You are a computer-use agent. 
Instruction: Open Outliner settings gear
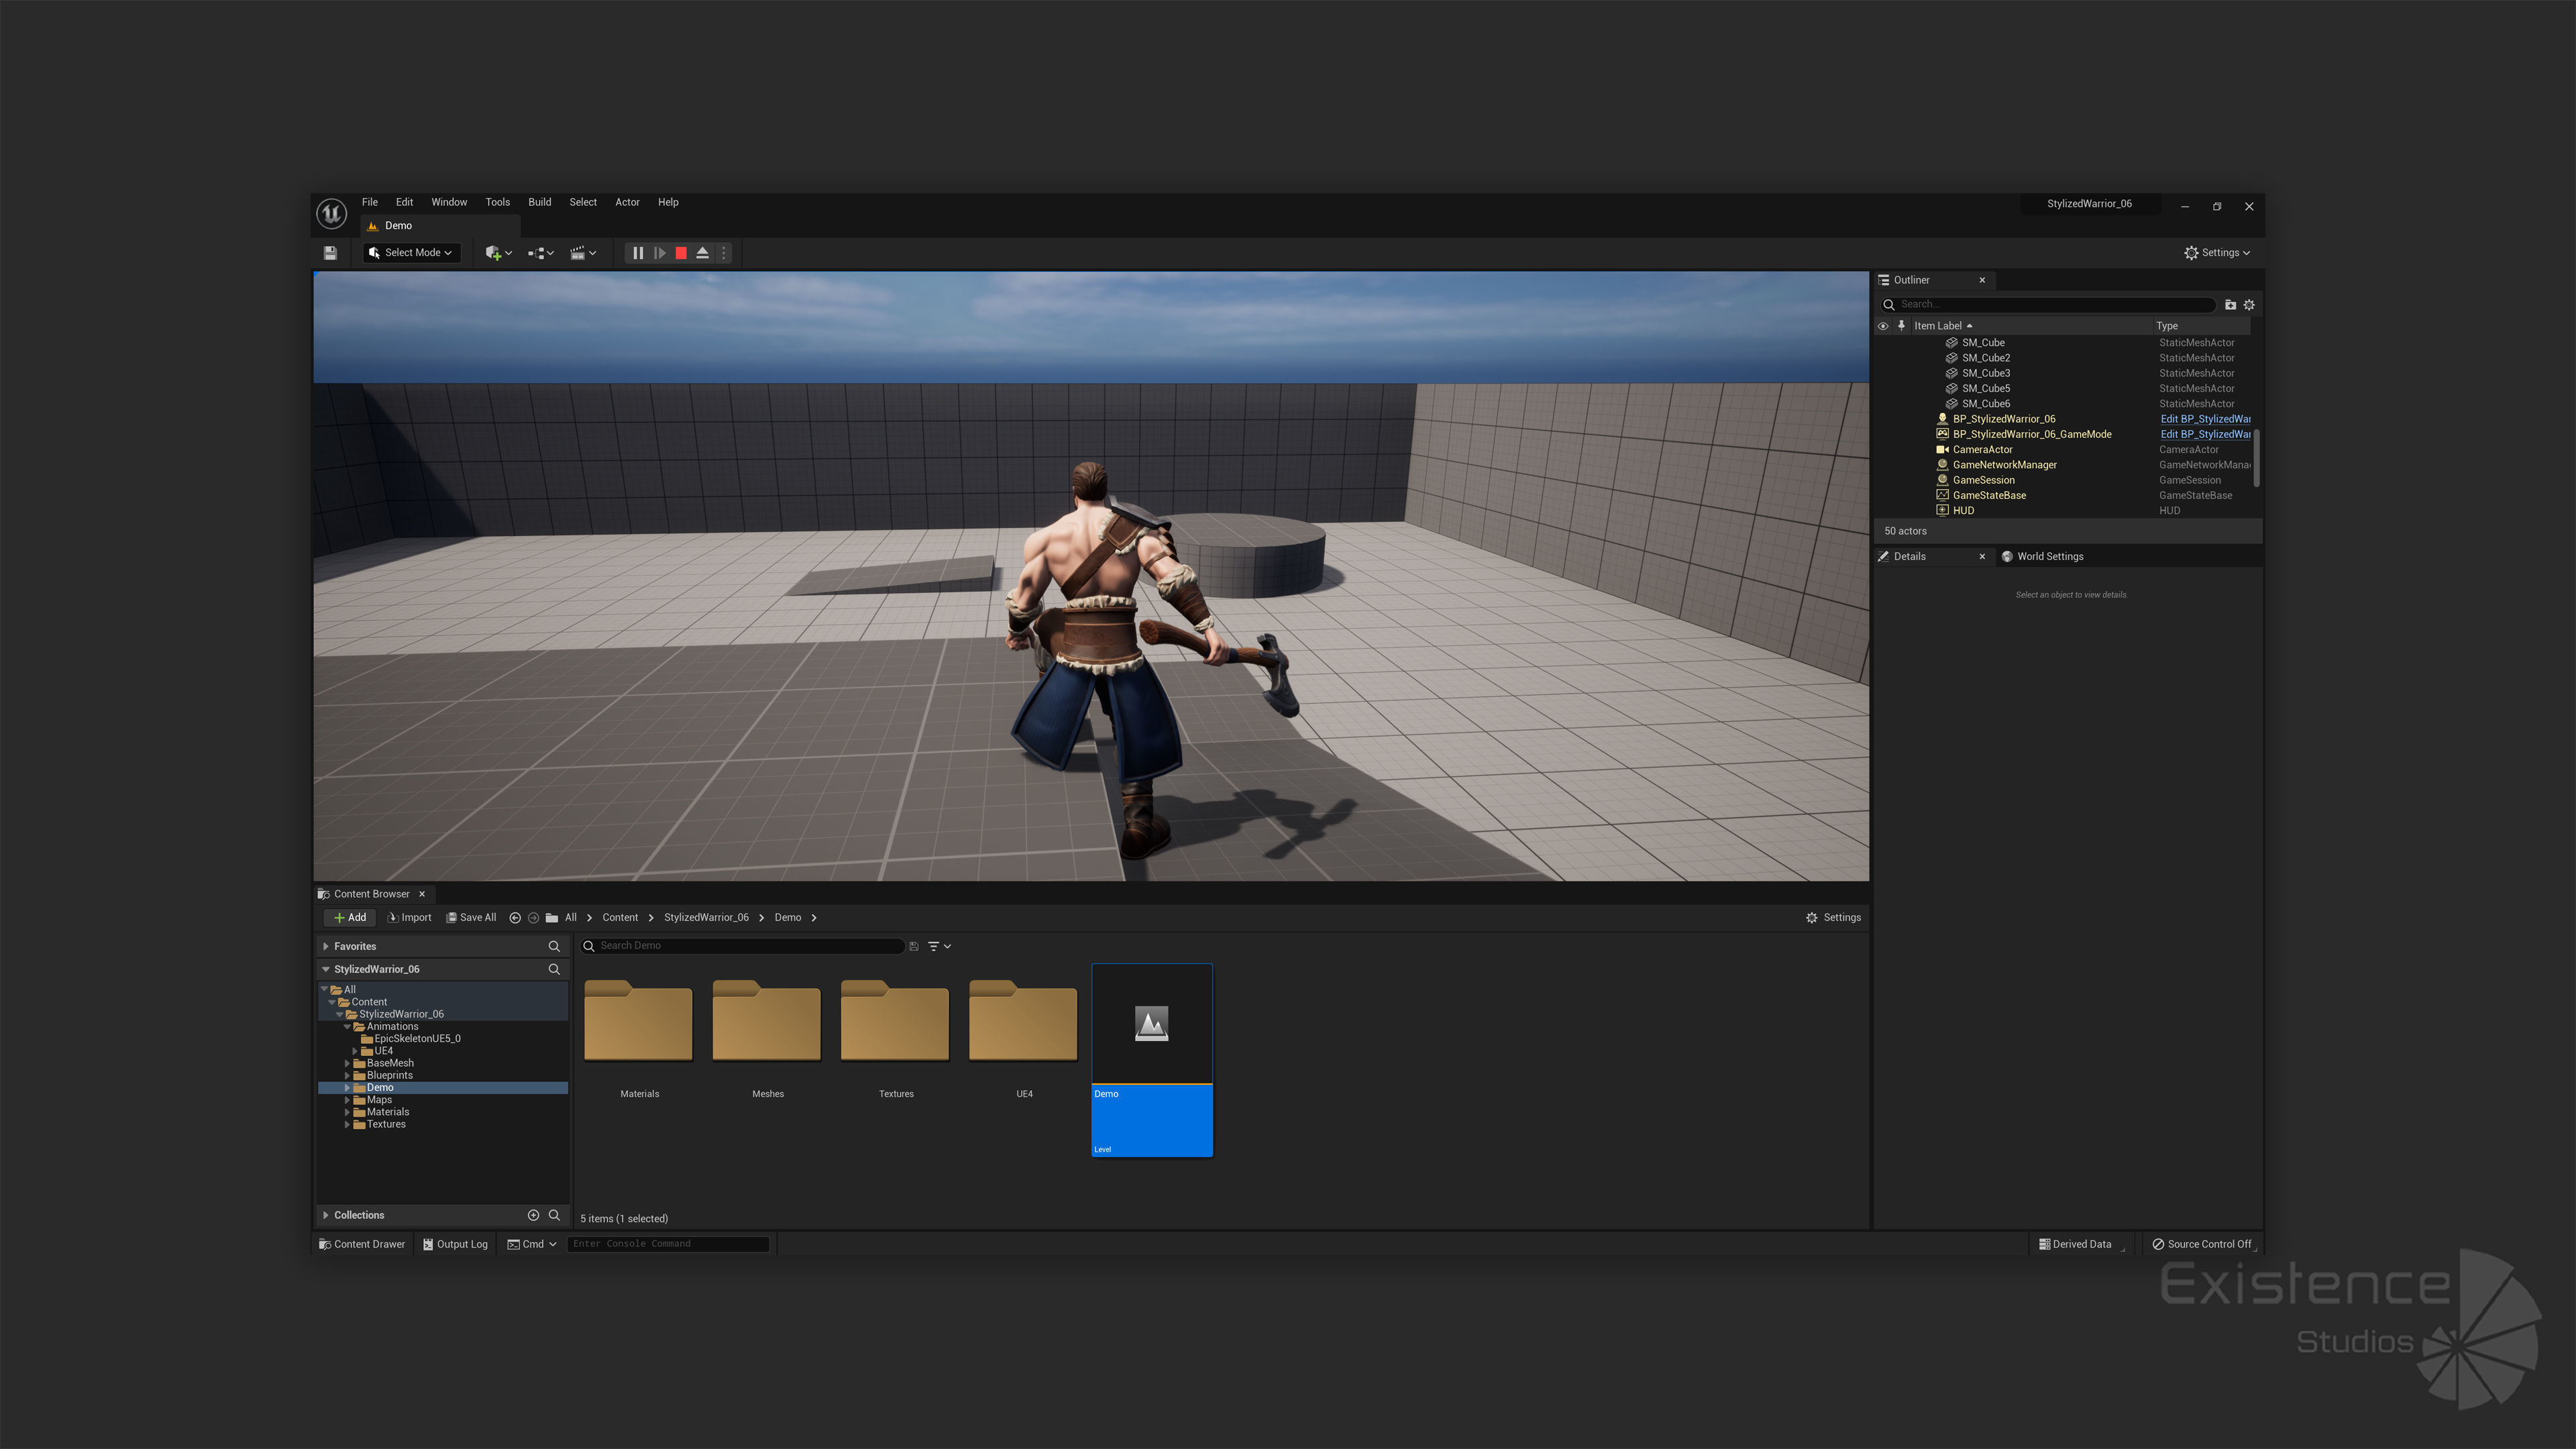(2249, 305)
